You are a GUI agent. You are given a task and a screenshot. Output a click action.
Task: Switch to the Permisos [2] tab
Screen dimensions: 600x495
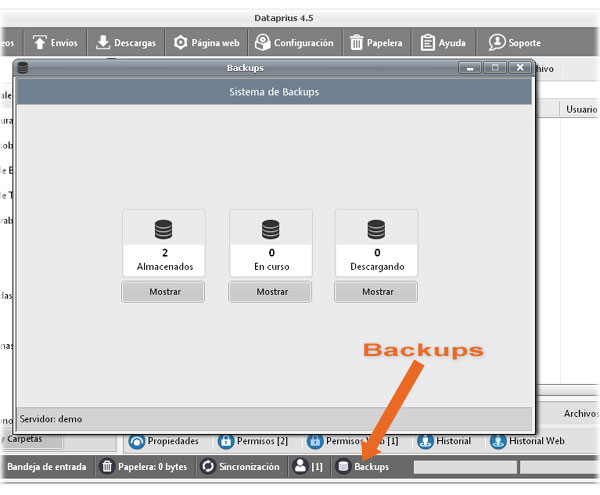click(253, 441)
